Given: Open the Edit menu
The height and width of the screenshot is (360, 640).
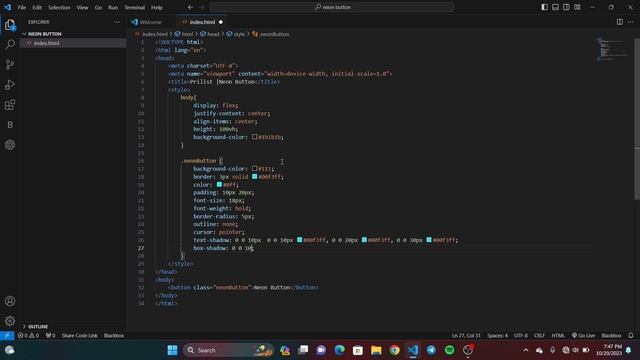Looking at the screenshot, I should (37, 7).
